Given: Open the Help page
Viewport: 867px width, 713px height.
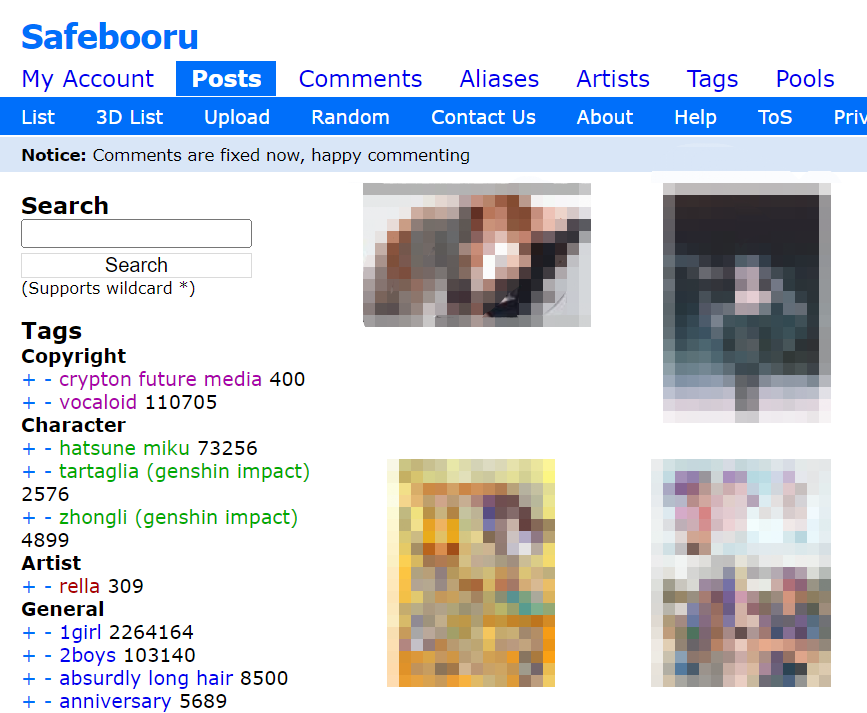Looking at the screenshot, I should pyautogui.click(x=695, y=117).
